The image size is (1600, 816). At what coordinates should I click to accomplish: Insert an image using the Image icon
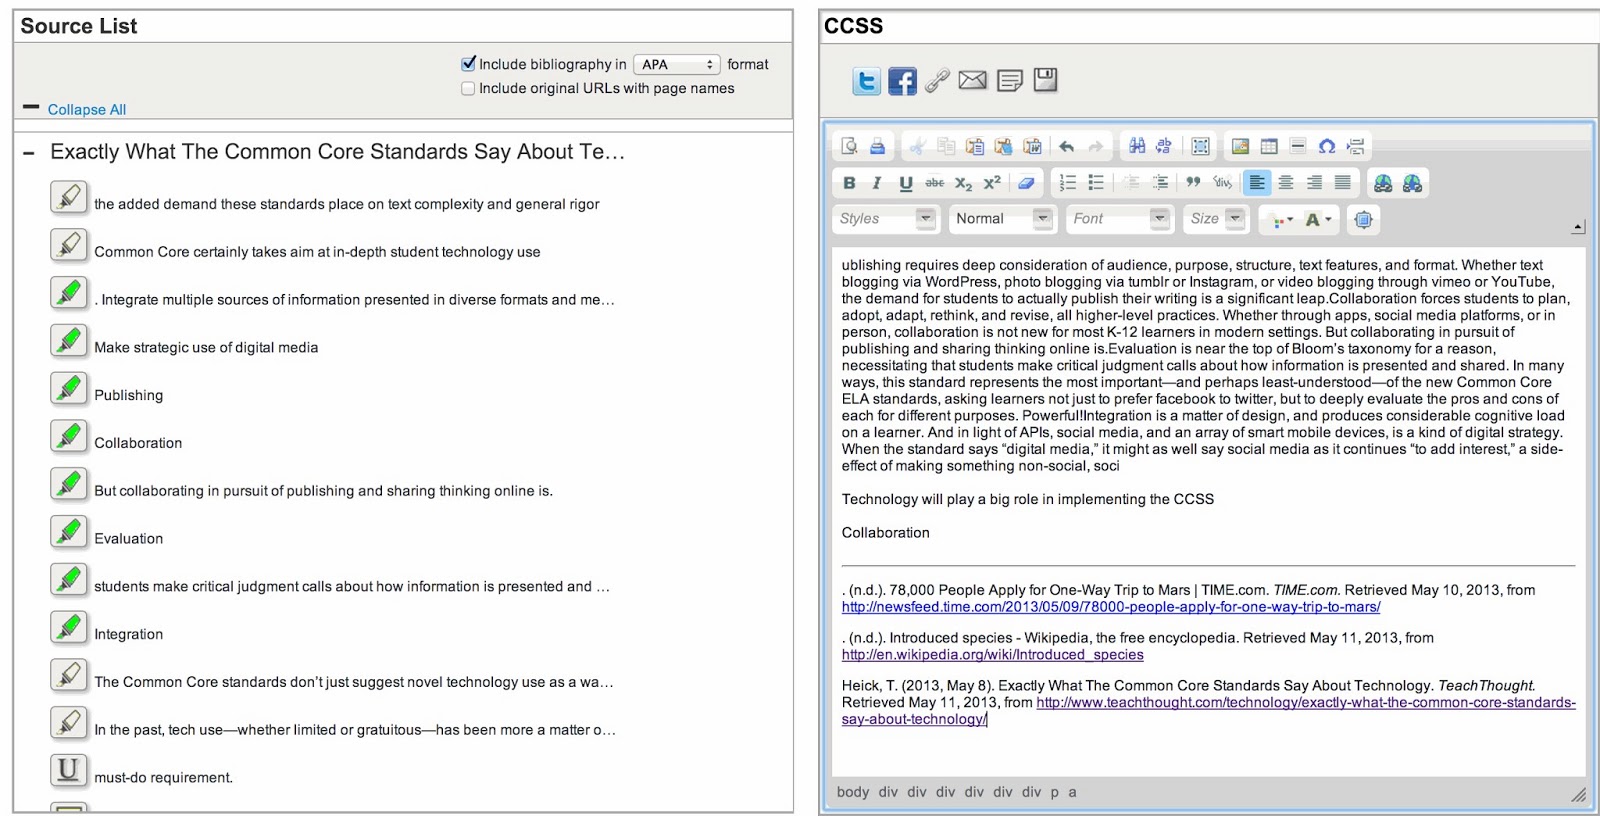click(1240, 147)
